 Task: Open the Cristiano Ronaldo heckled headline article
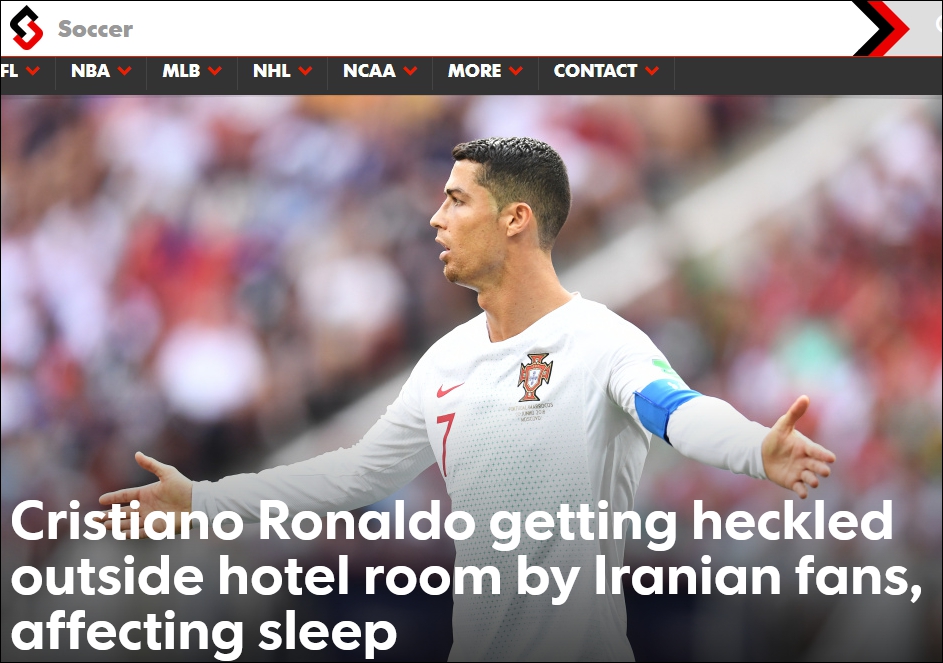click(466, 576)
